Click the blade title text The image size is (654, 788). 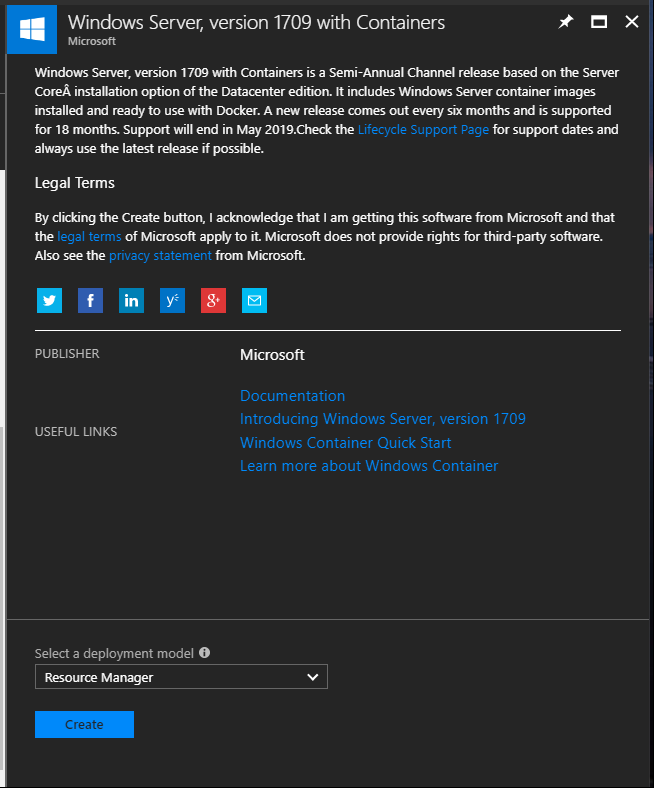pyautogui.click(x=256, y=23)
